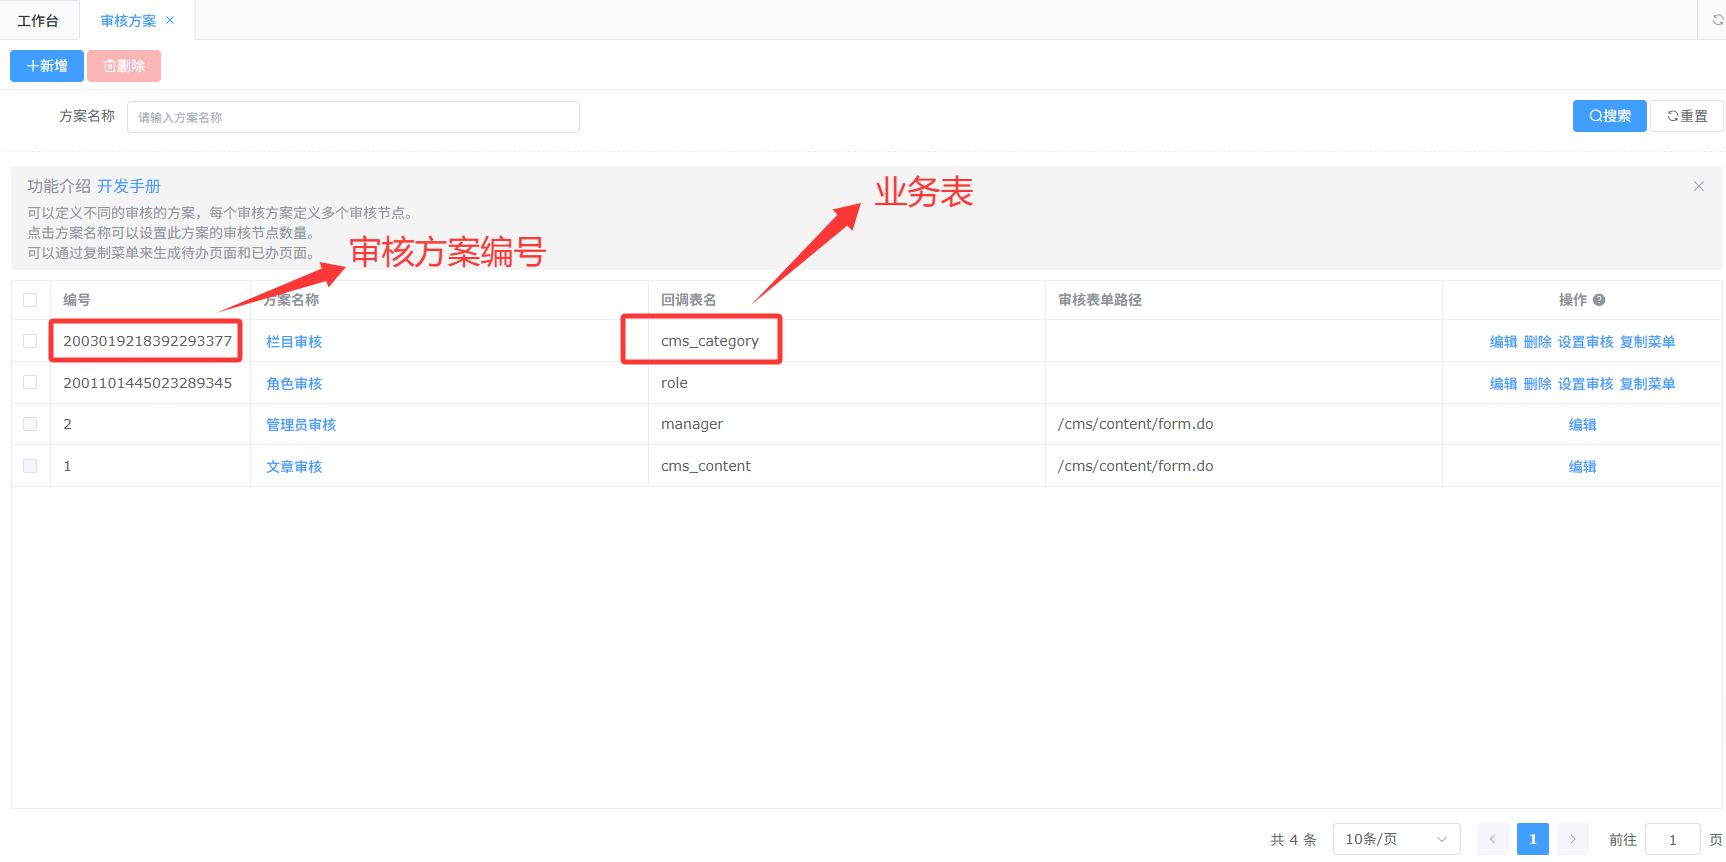This screenshot has height=862, width=1726.
Task: Click the 方案名称 search input field
Action: pyautogui.click(x=353, y=117)
